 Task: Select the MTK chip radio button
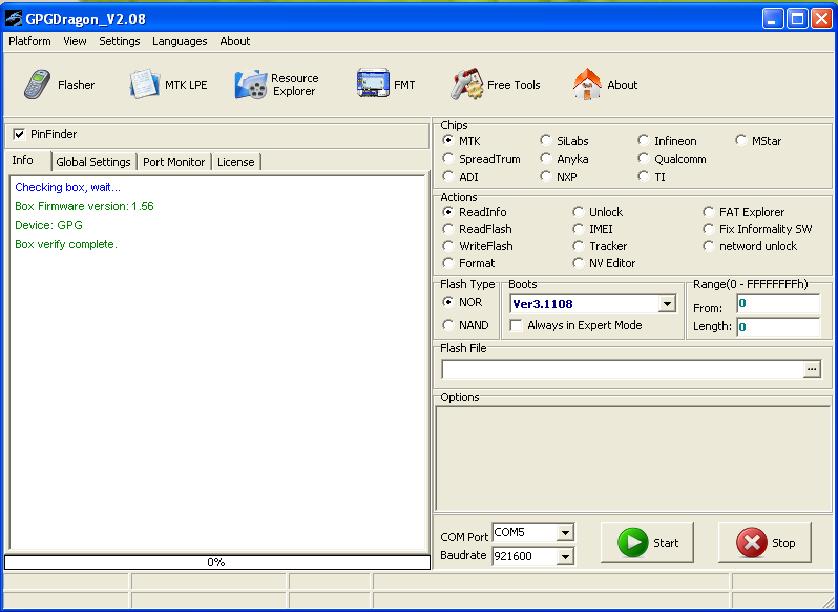[x=448, y=141]
